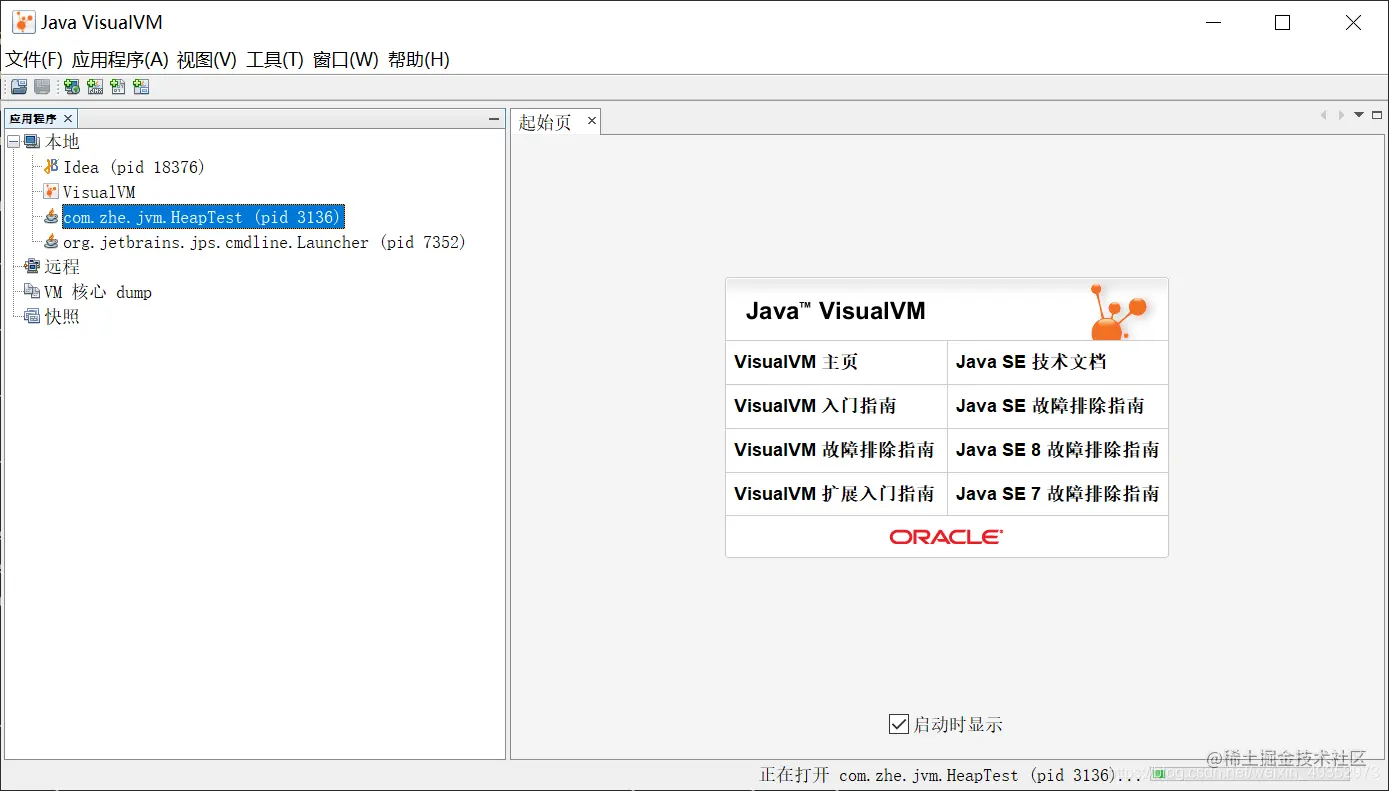Select Idea (pid 18376) in the tree
The height and width of the screenshot is (791, 1389).
[134, 167]
